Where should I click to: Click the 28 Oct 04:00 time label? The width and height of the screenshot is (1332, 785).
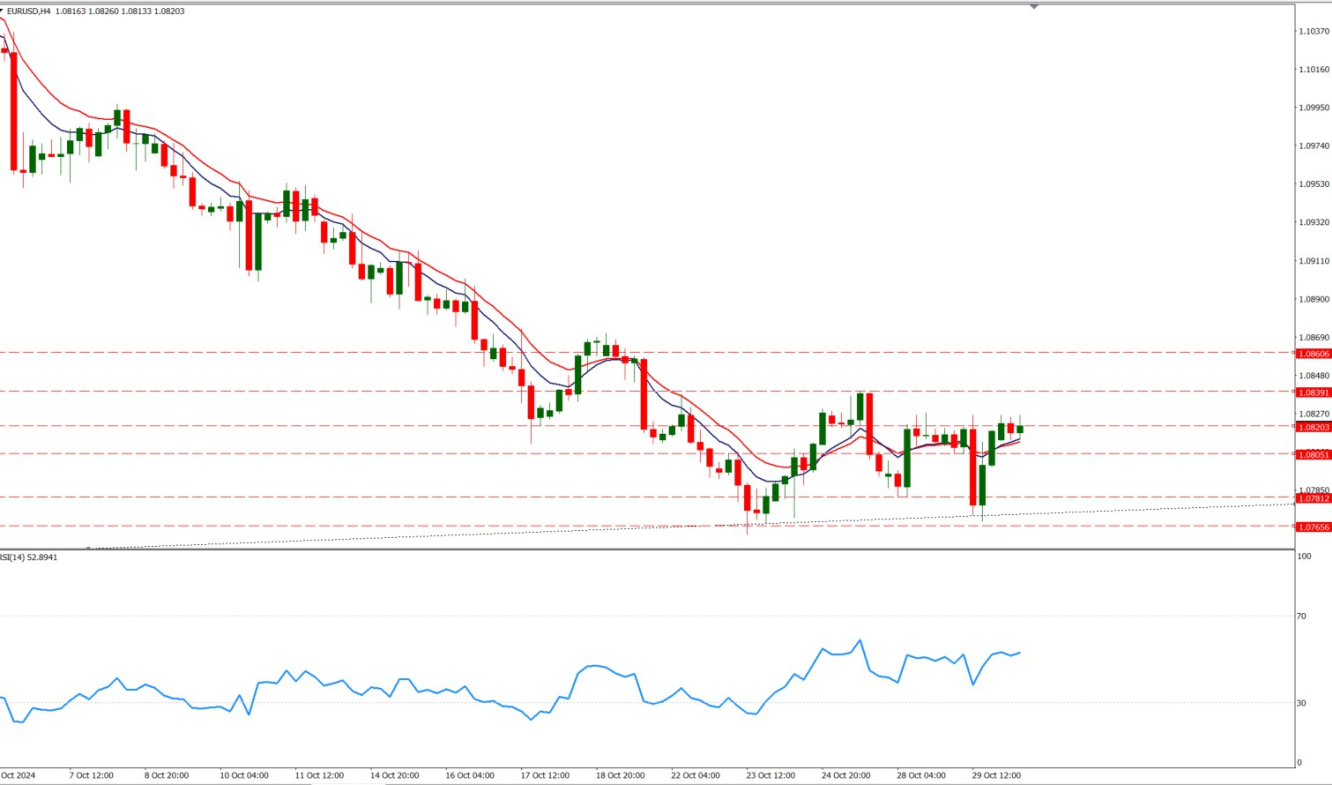click(x=921, y=775)
